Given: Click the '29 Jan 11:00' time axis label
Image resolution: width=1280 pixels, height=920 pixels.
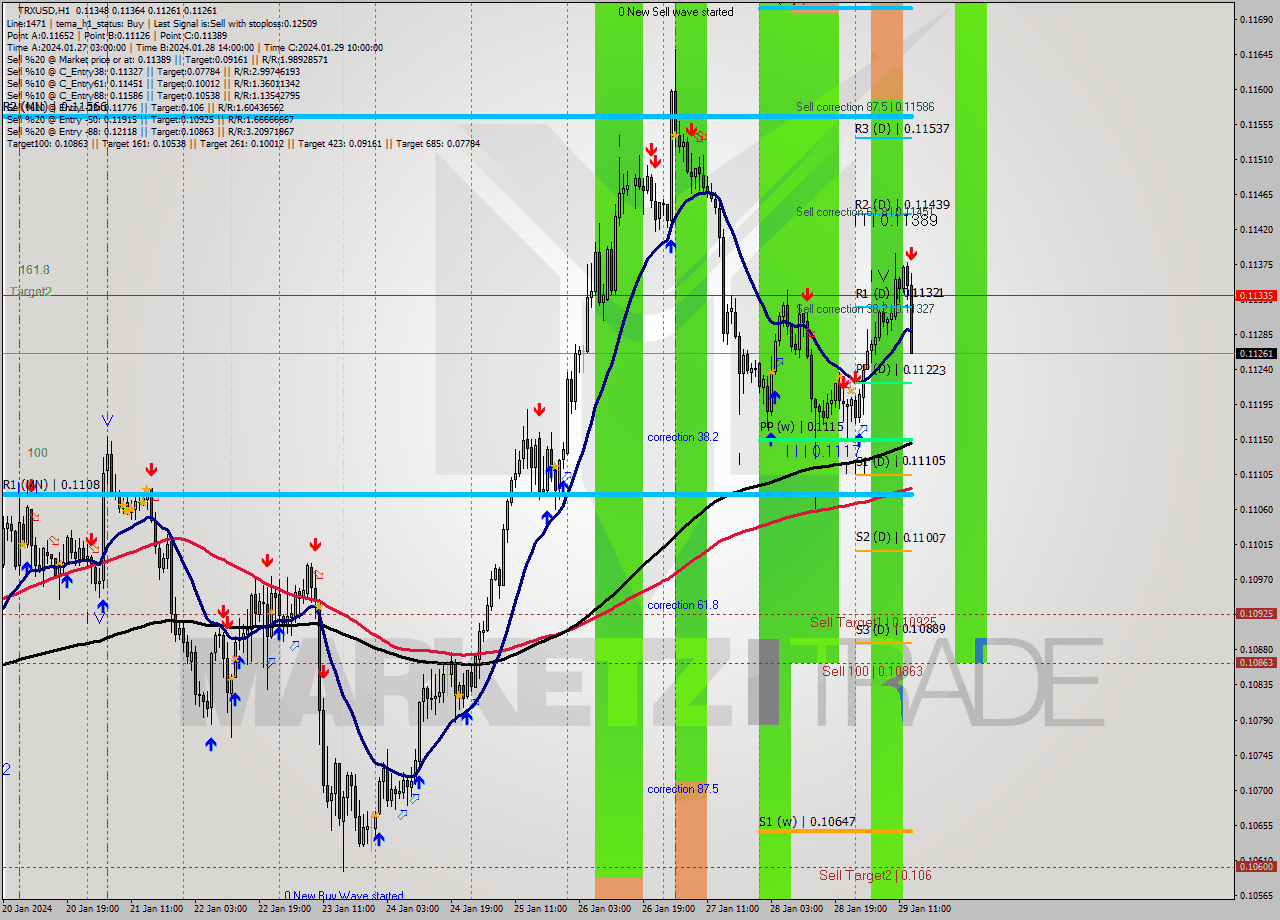Looking at the screenshot, I should click(x=924, y=909).
